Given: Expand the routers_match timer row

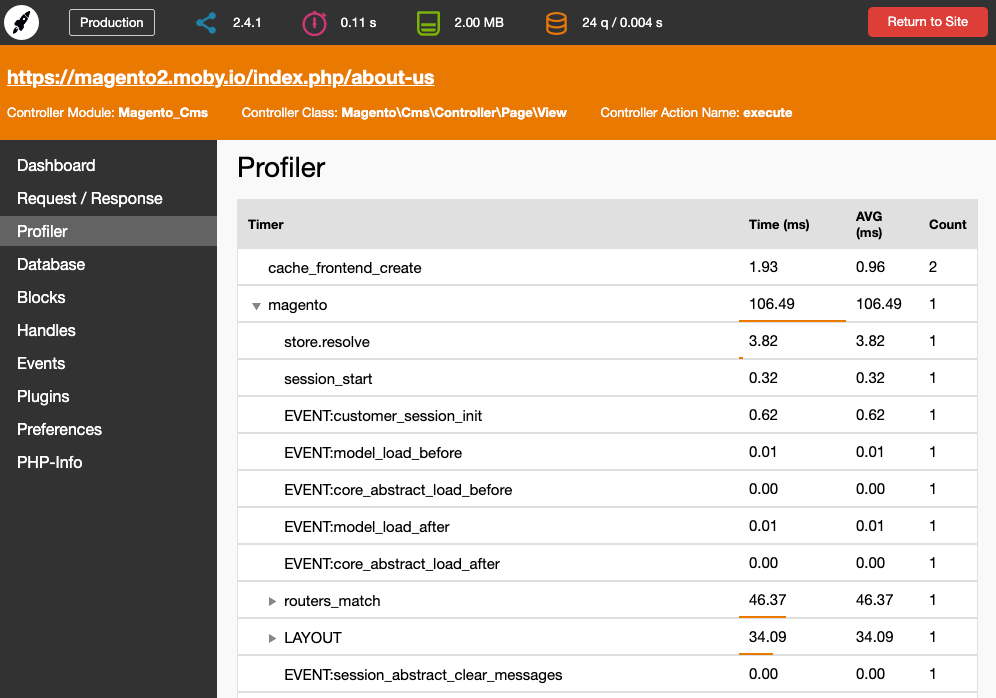Looking at the screenshot, I should click(272, 601).
